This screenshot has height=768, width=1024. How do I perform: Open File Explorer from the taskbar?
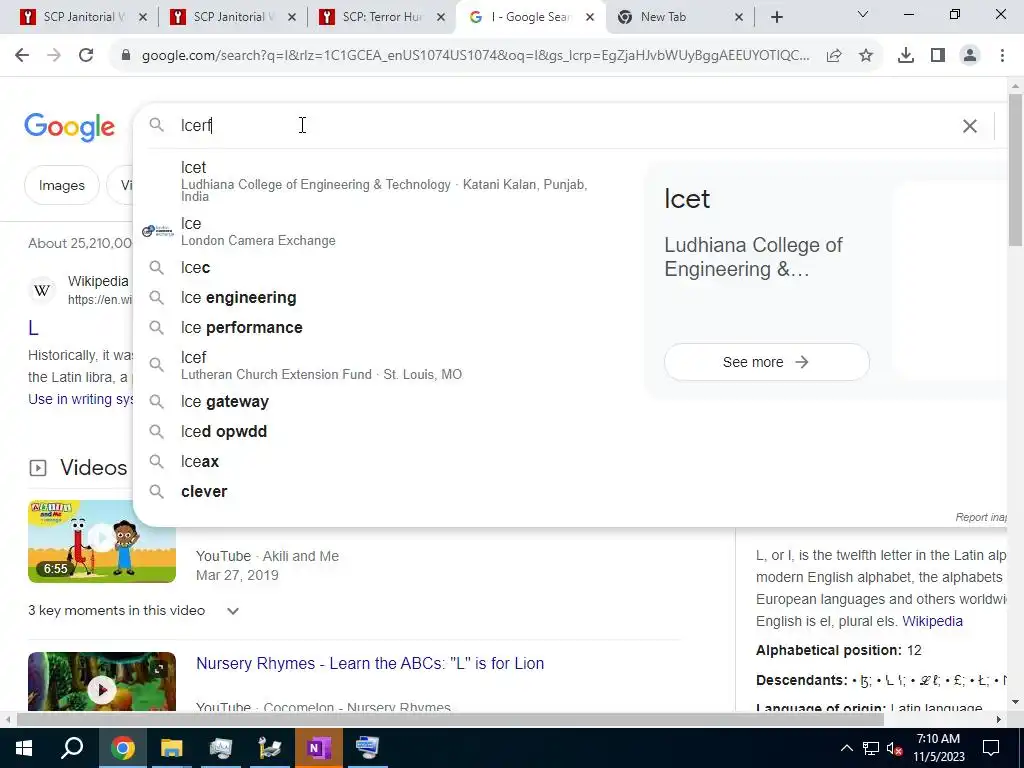172,748
